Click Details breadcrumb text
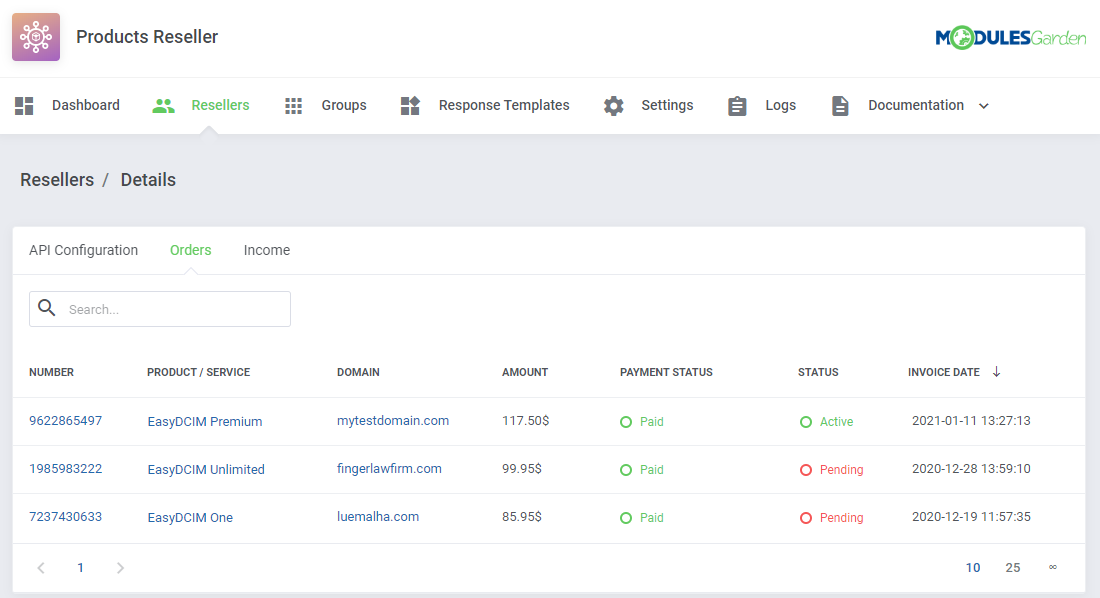The image size is (1100, 598). pyautogui.click(x=148, y=180)
